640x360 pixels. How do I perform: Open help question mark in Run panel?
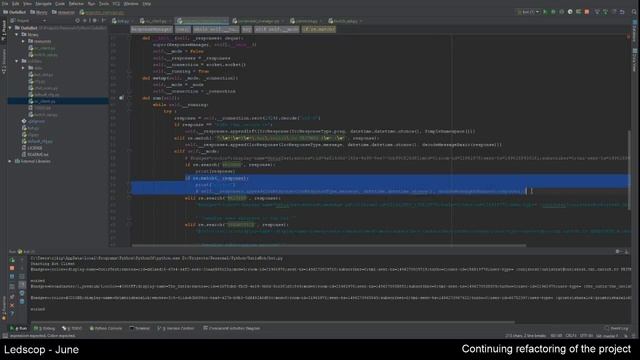pyautogui.click(x=12, y=313)
